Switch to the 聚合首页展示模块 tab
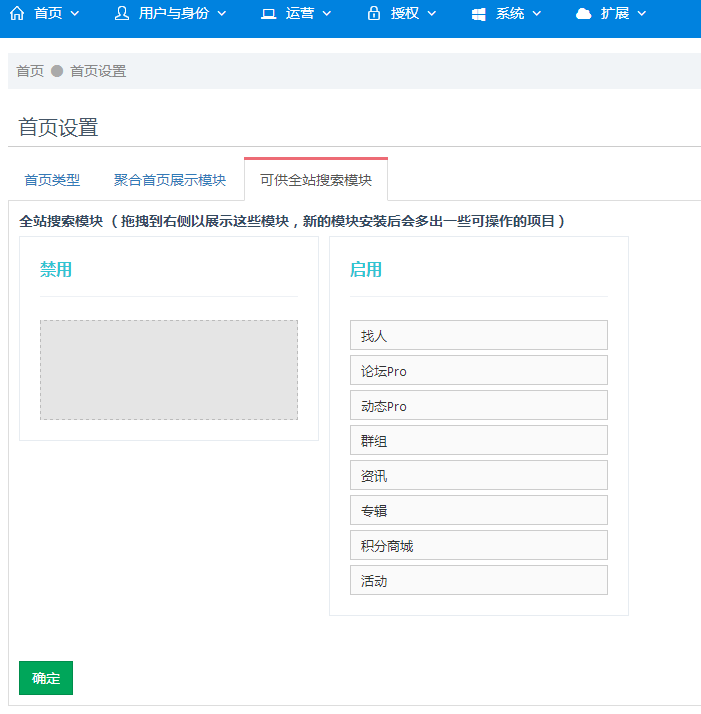Screen dimensions: 701x714 click(x=169, y=180)
